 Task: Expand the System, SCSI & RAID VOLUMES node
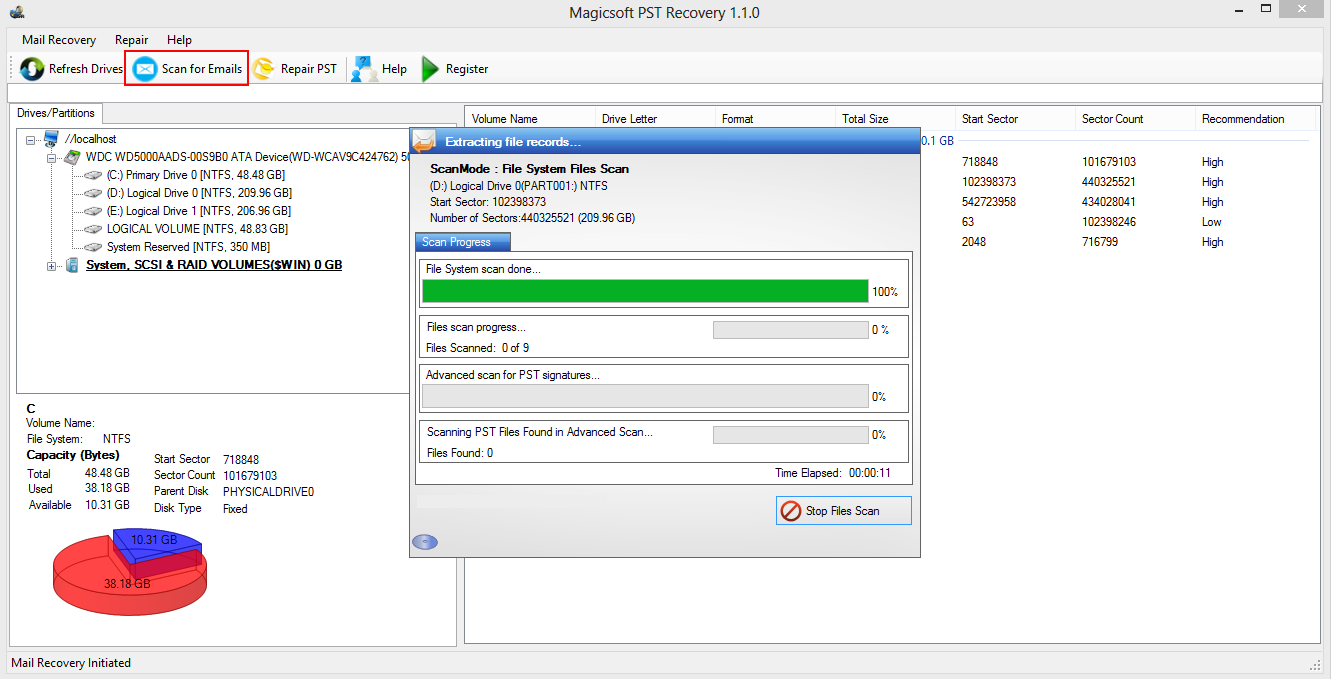point(52,265)
